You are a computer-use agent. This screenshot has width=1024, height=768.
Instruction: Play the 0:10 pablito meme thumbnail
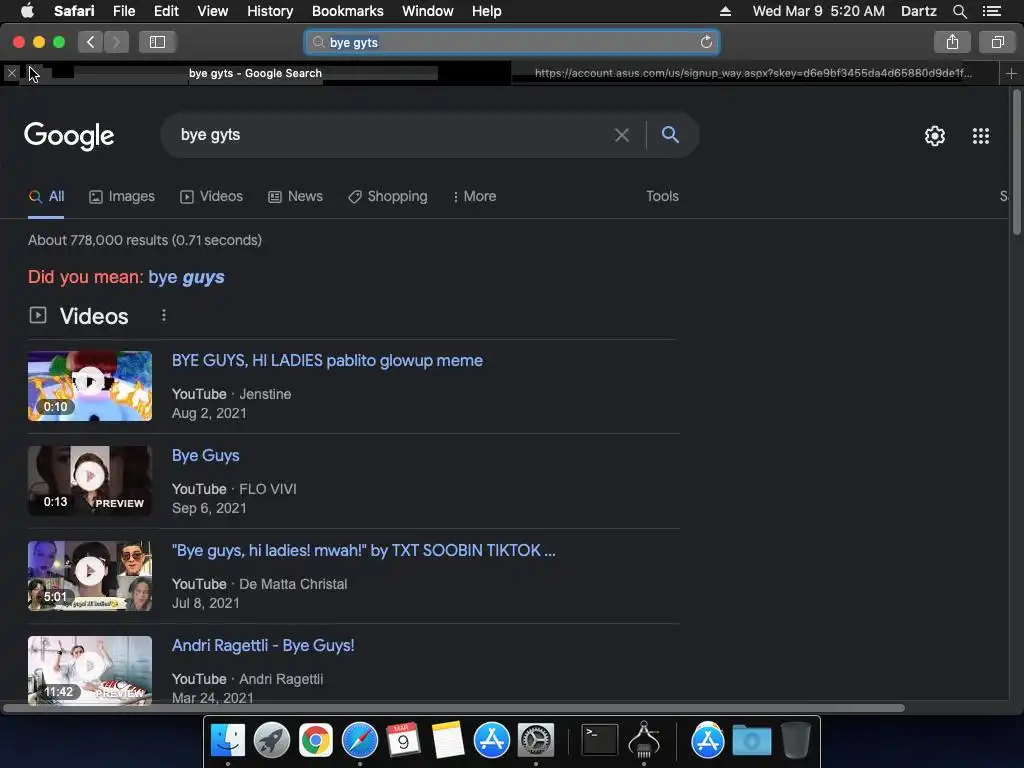click(89, 386)
